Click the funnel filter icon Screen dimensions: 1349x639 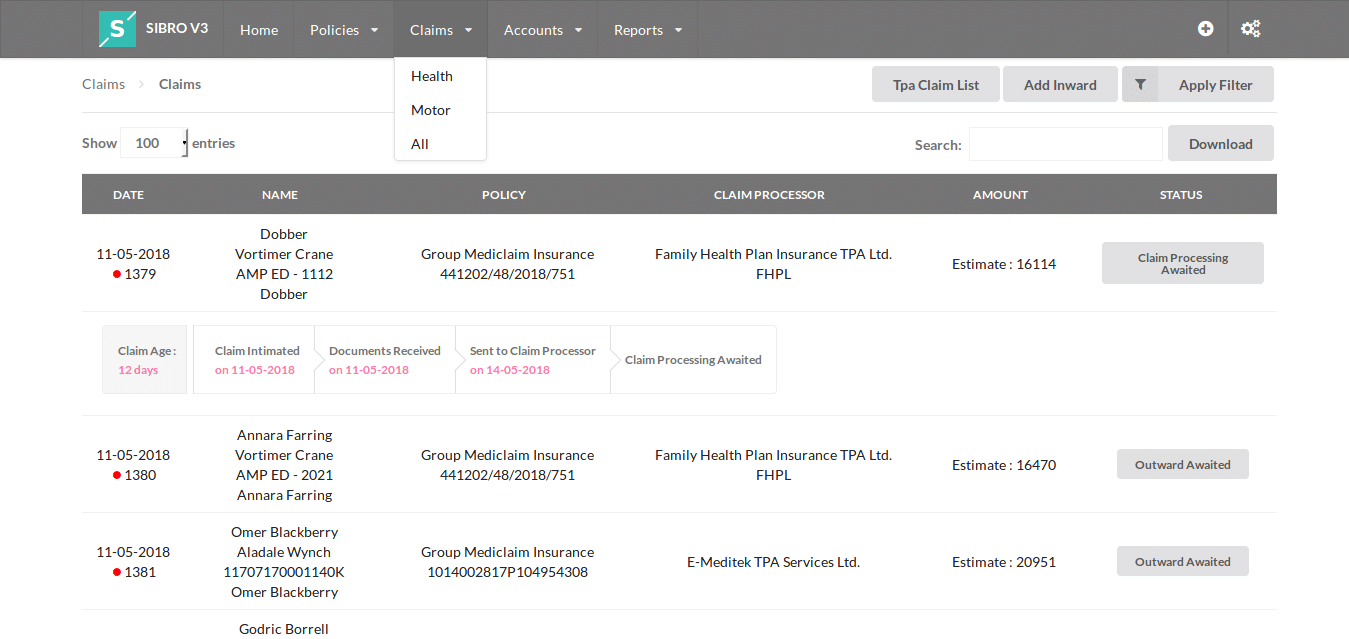pos(1140,85)
